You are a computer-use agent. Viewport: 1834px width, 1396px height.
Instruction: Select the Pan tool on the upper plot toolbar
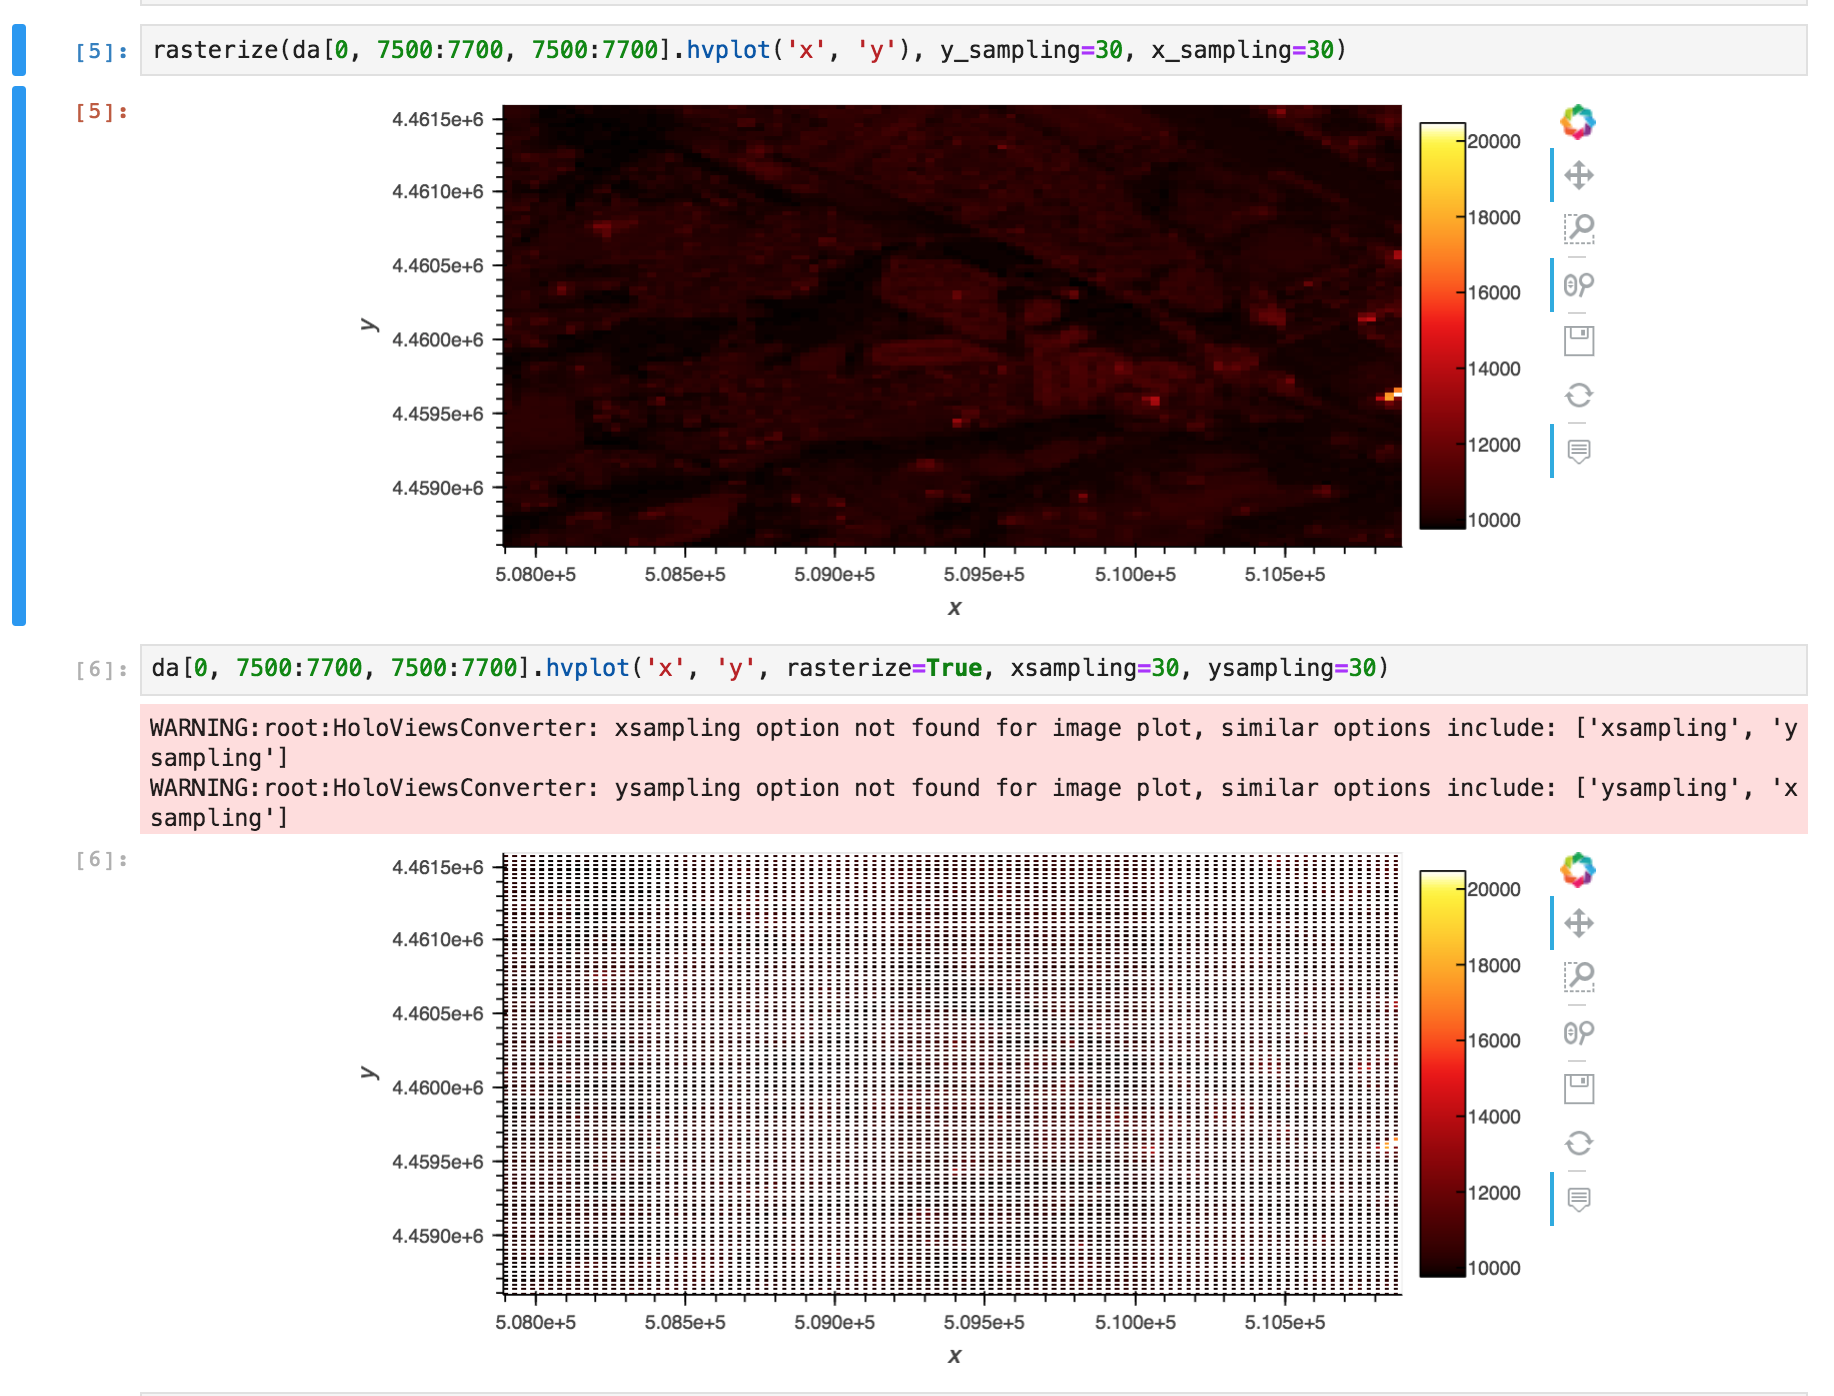[x=1581, y=175]
